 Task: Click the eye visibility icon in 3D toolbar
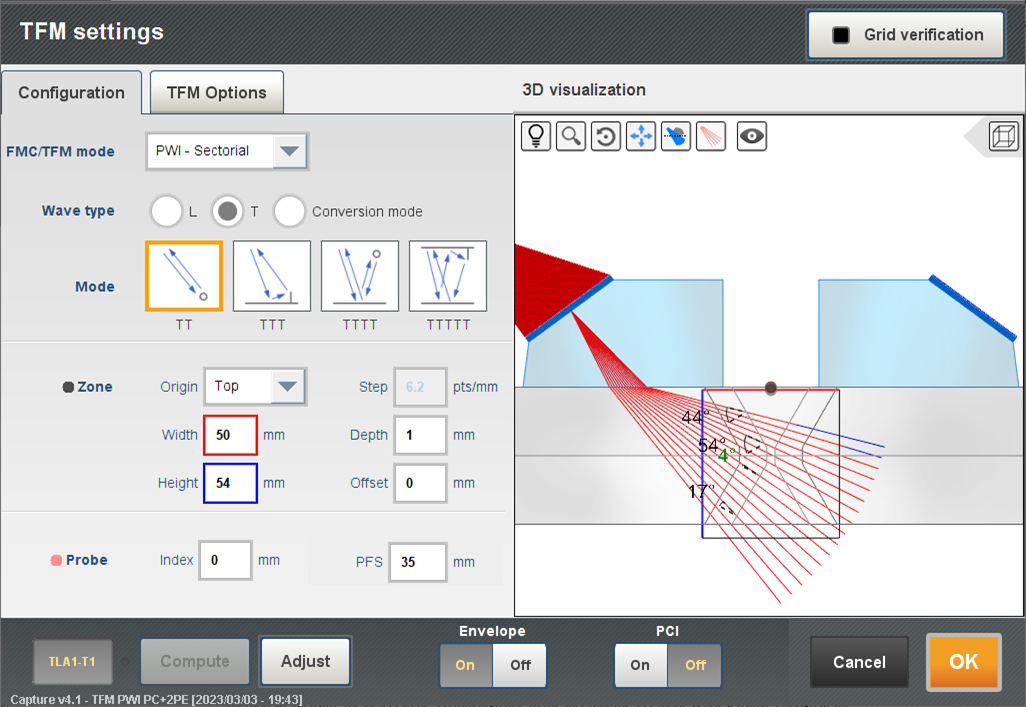751,136
